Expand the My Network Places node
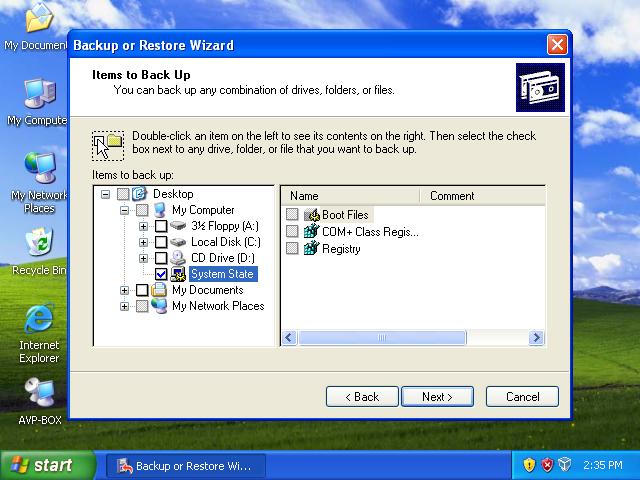The width and height of the screenshot is (640, 480). (x=124, y=306)
